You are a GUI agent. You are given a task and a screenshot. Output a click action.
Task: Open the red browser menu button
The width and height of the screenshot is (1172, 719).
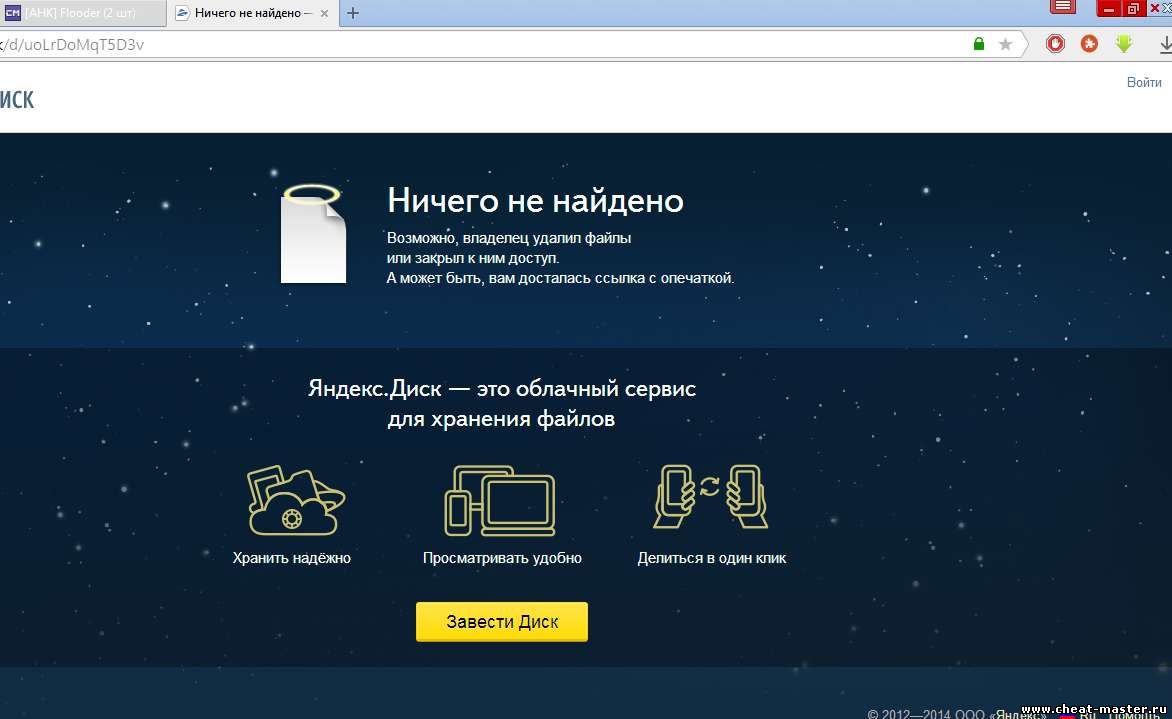click(1063, 7)
